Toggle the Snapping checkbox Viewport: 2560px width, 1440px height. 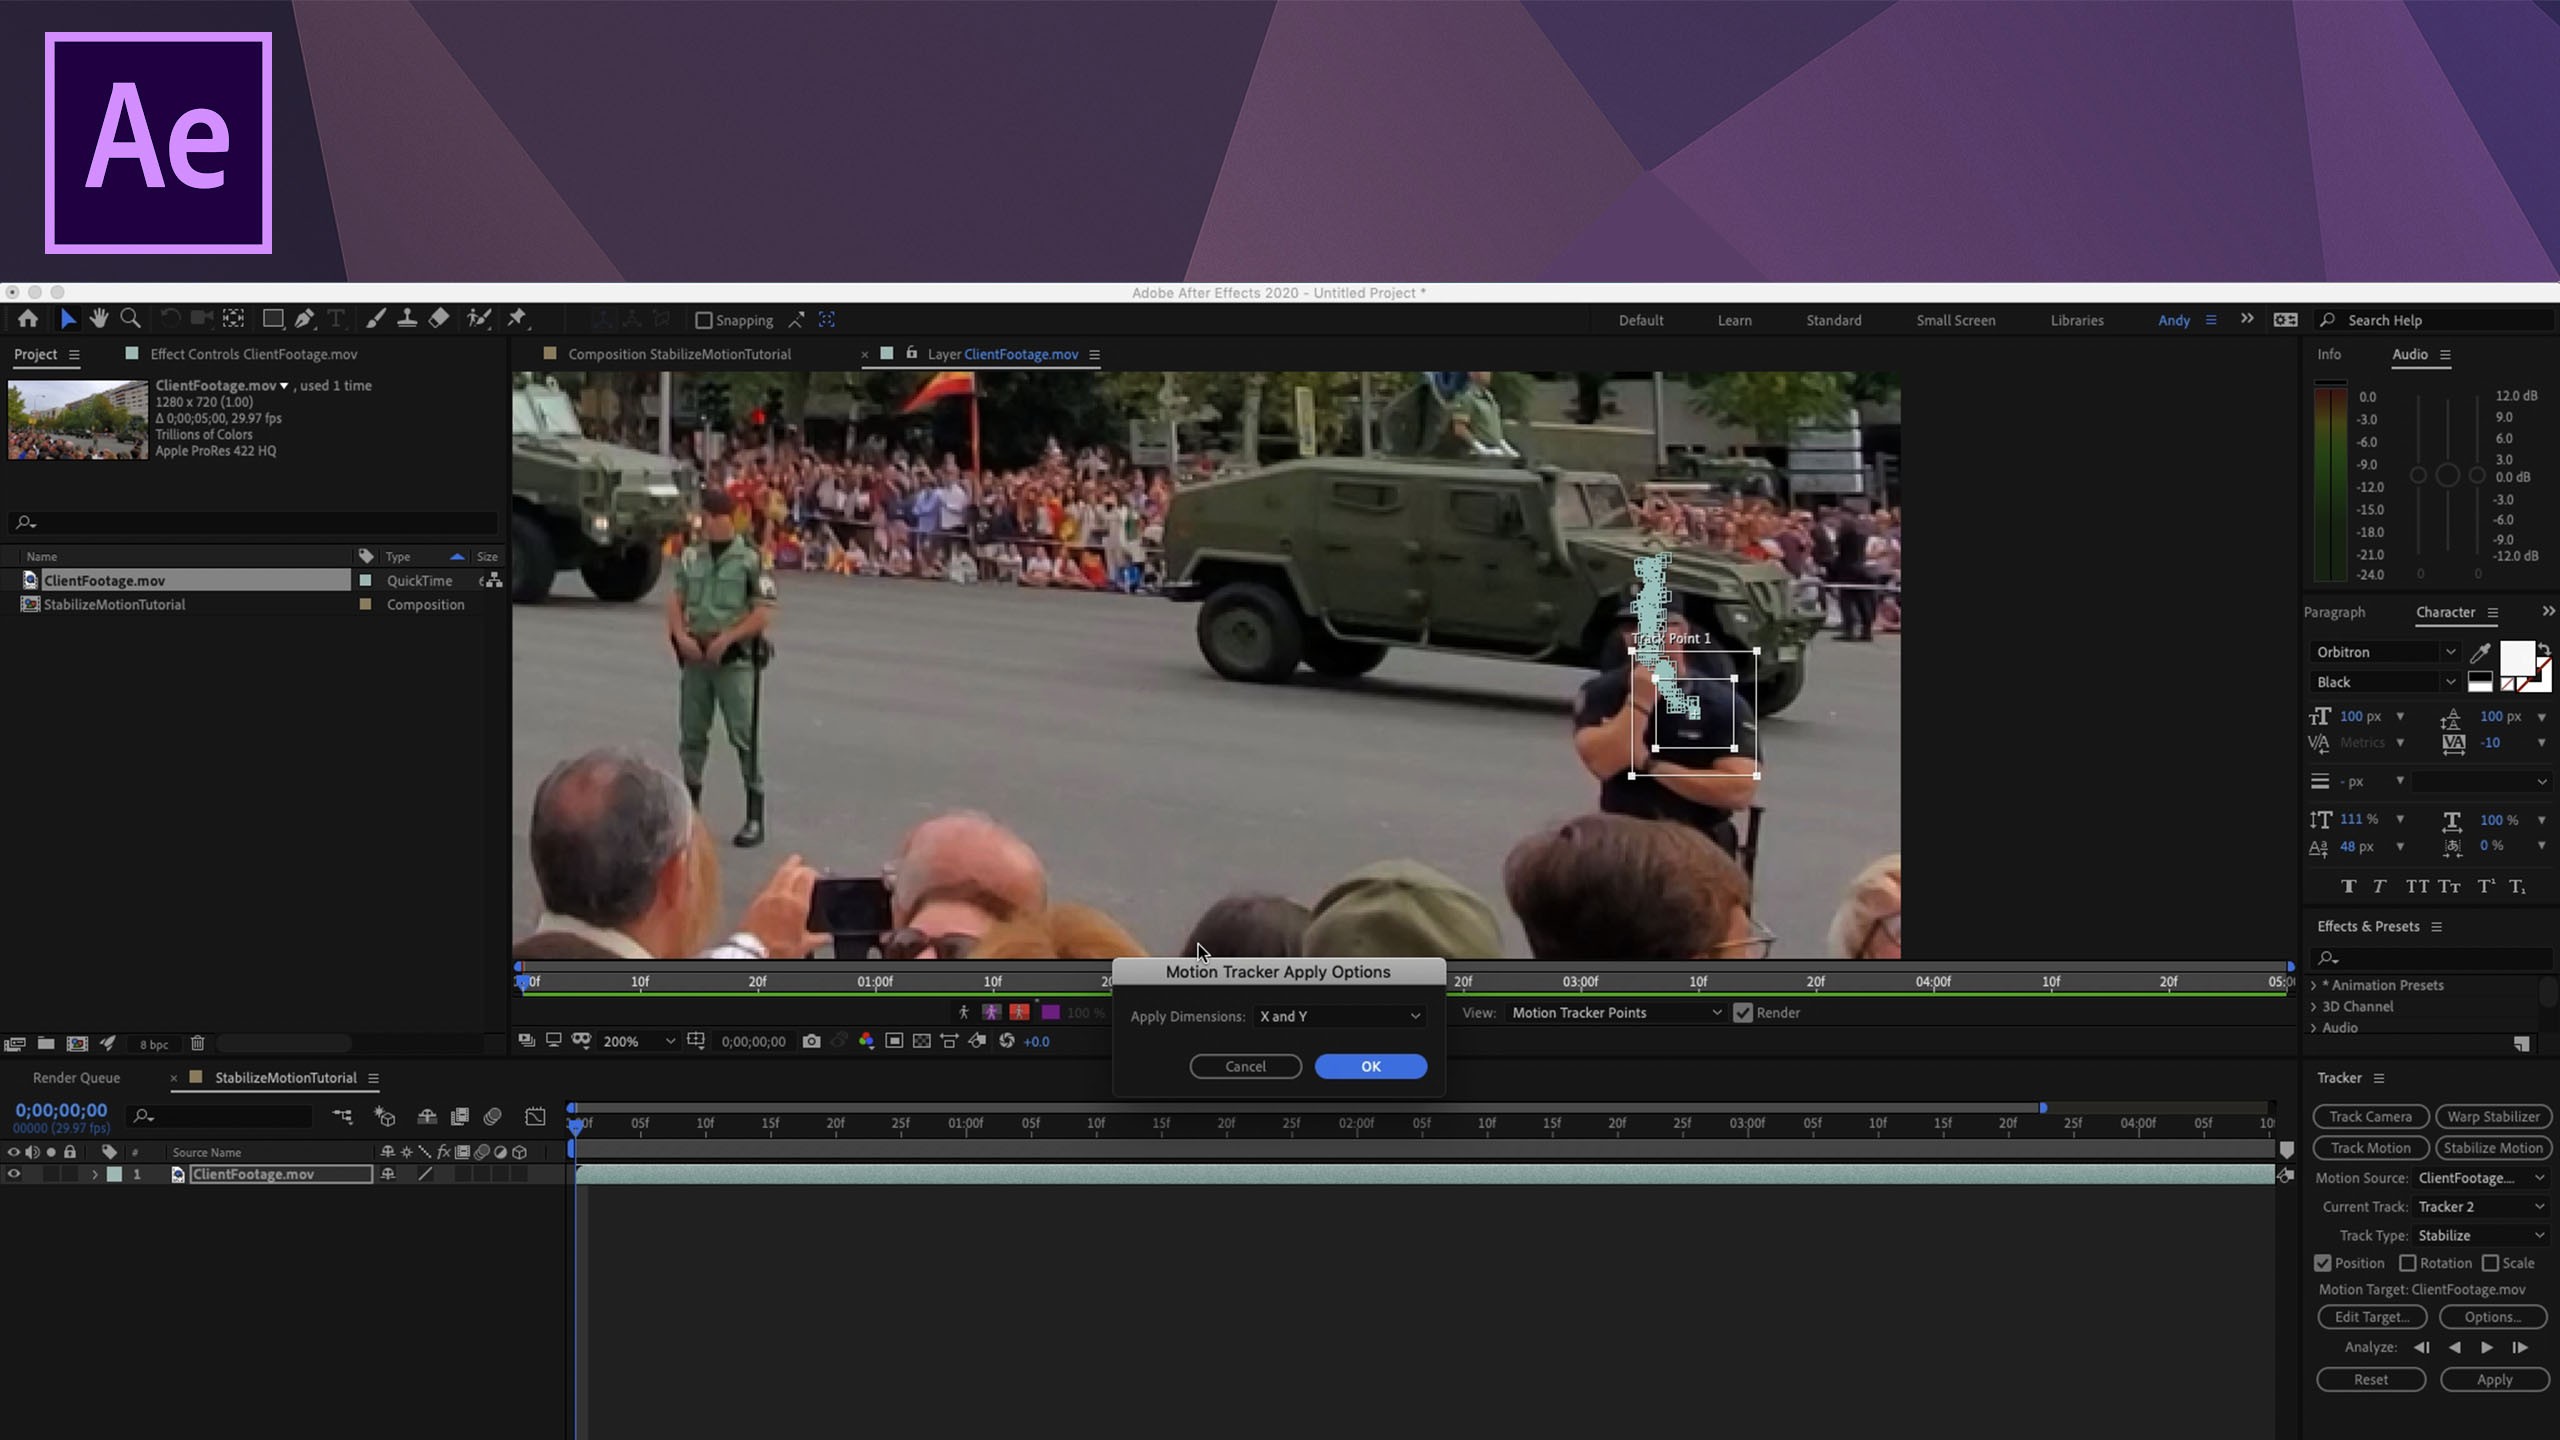pyautogui.click(x=704, y=320)
